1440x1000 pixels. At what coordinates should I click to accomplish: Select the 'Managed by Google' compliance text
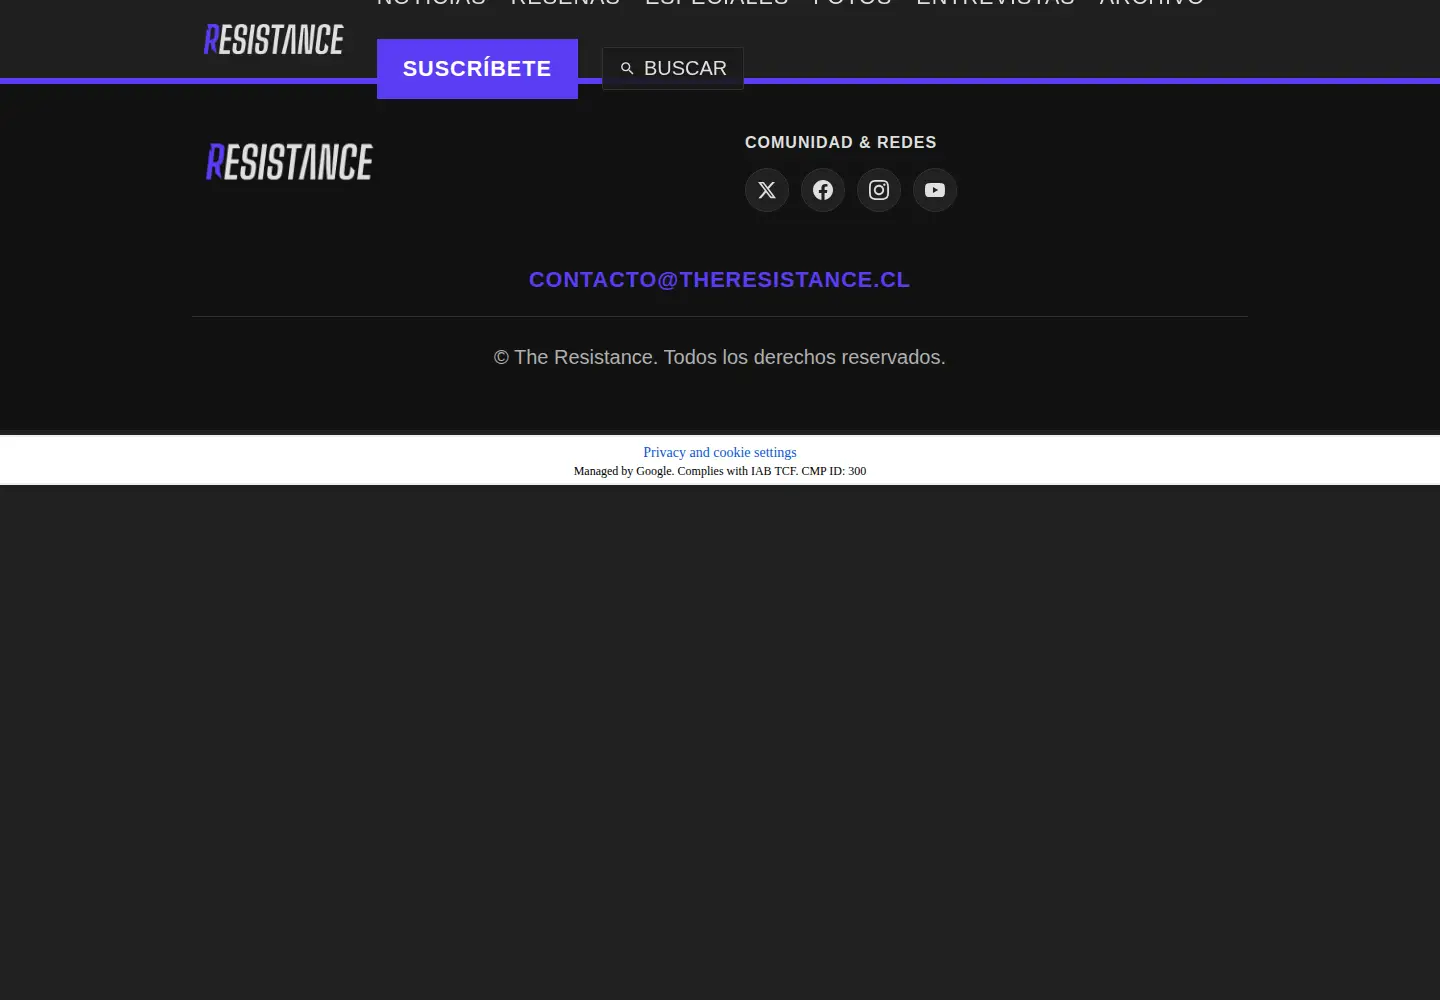720,471
